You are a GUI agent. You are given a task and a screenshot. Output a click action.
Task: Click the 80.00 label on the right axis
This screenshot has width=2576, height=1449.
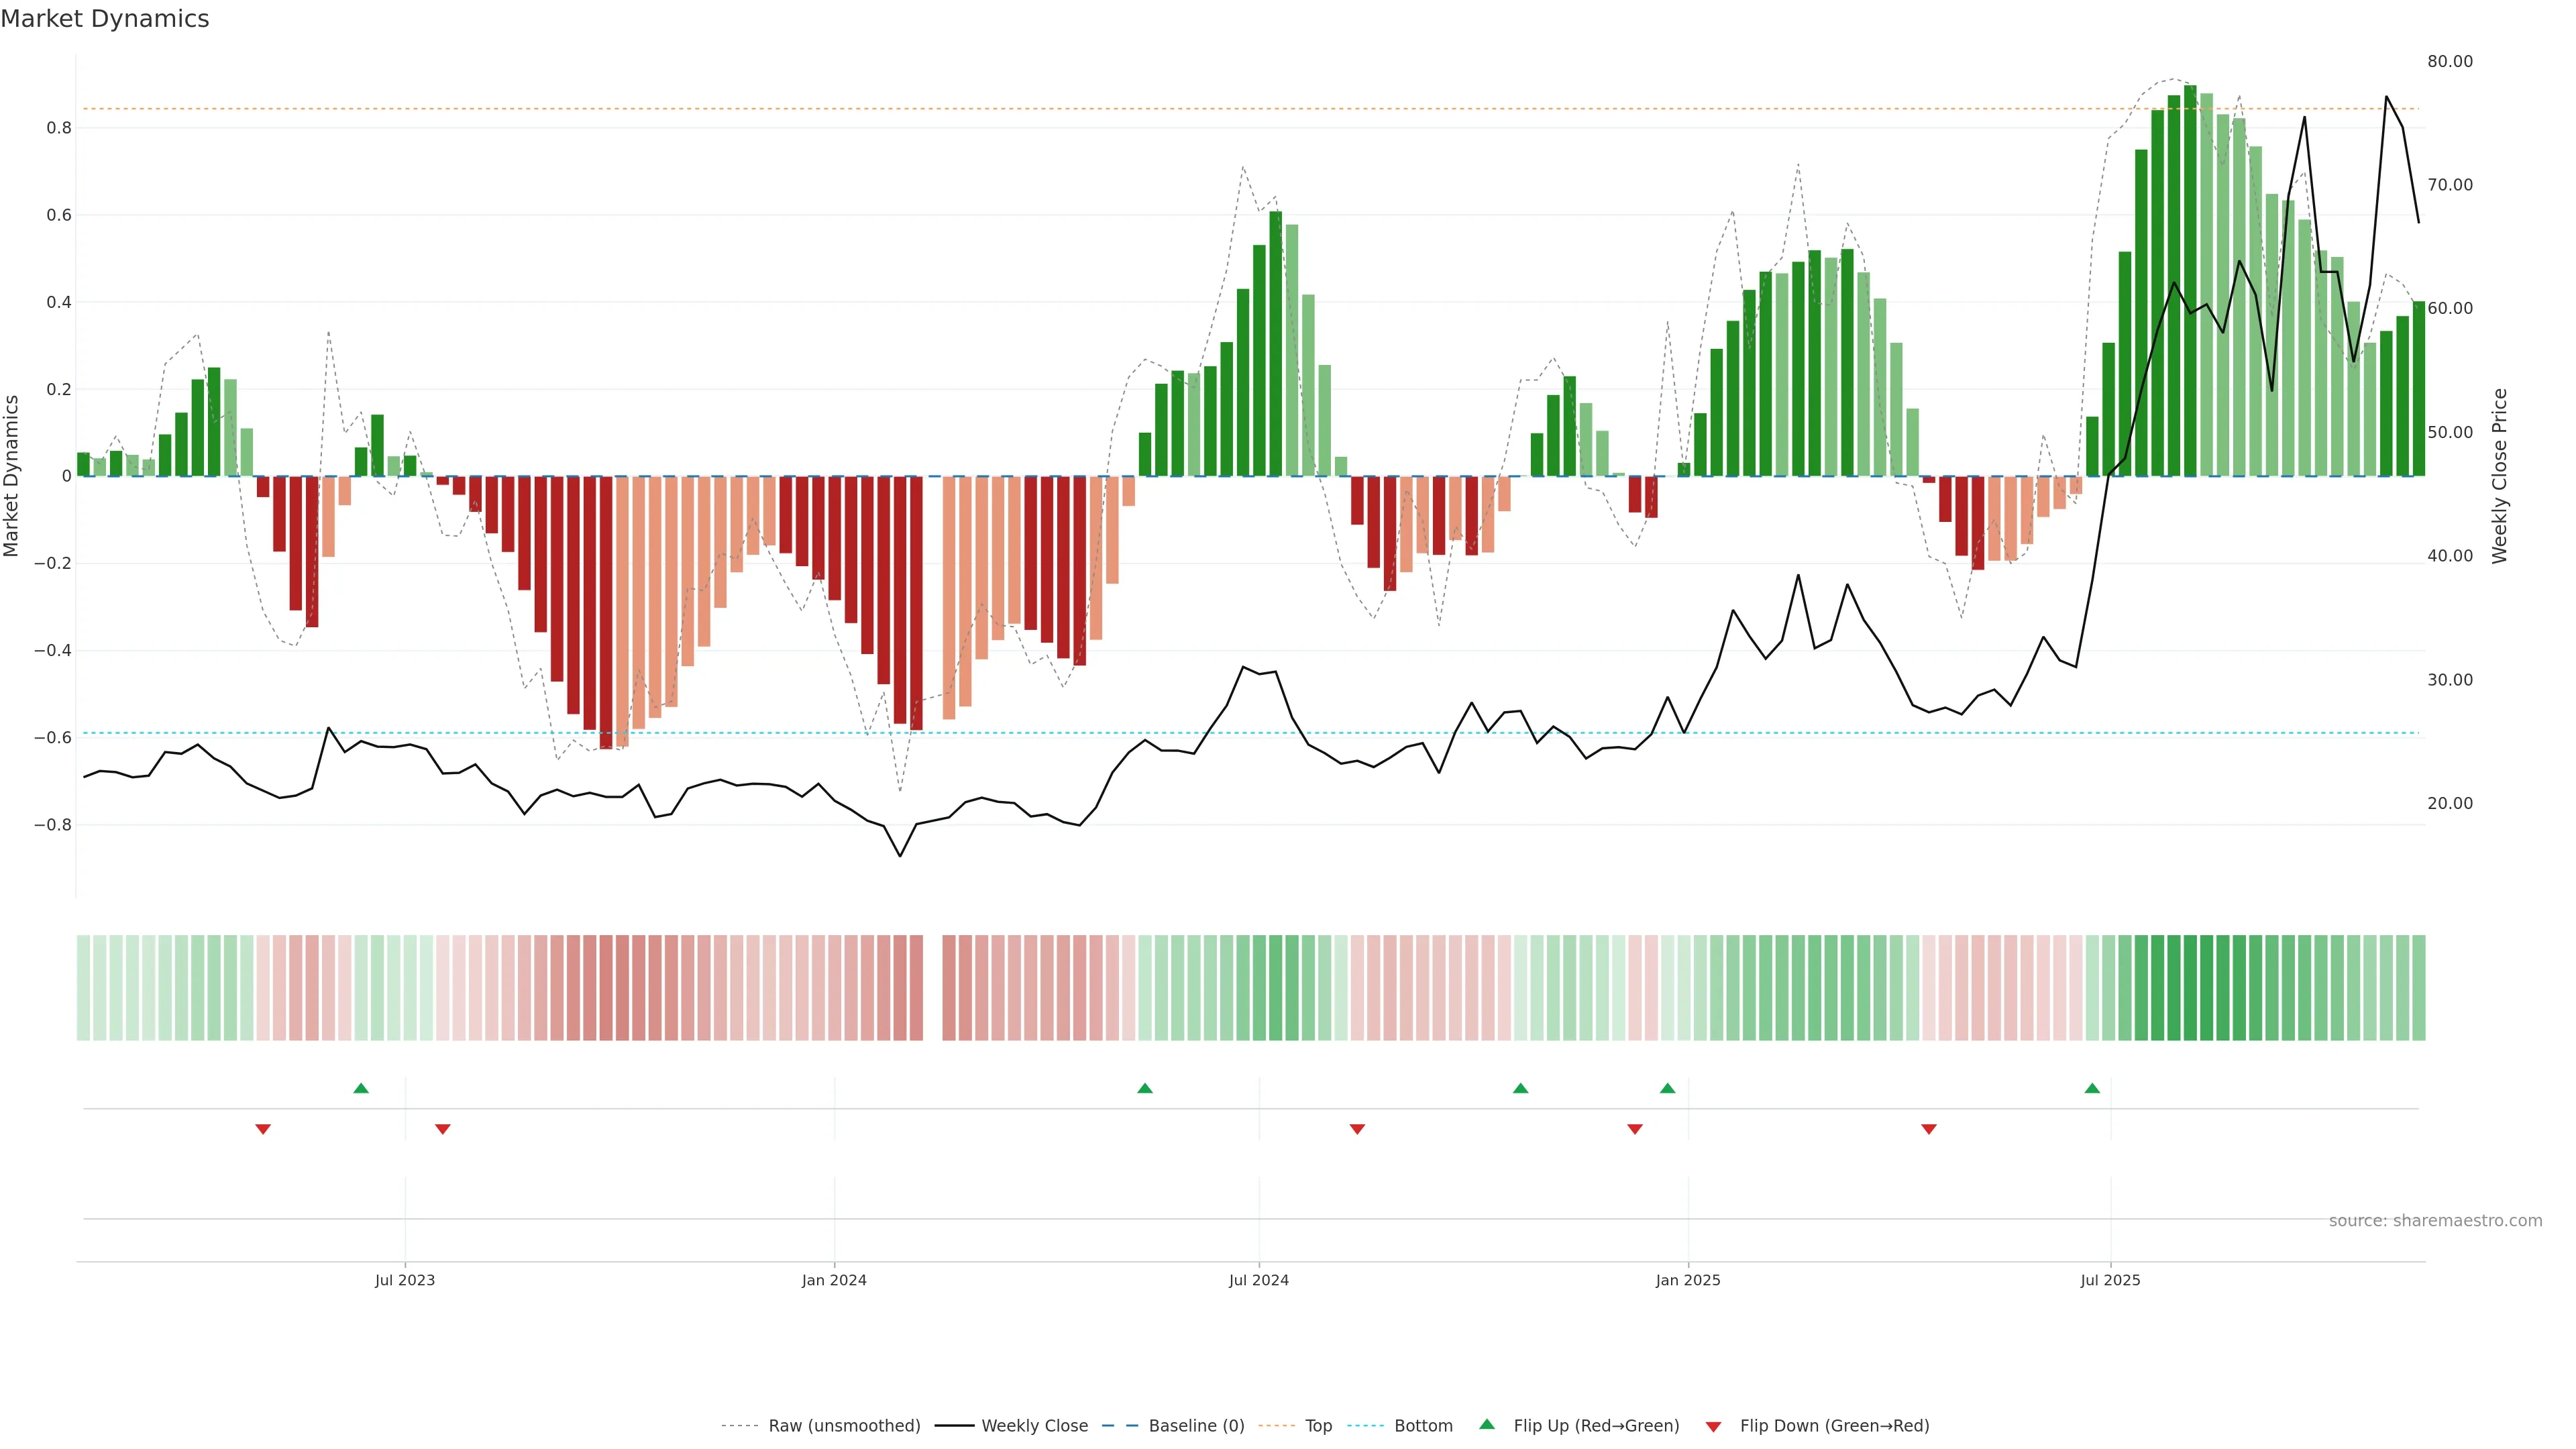coord(2449,61)
